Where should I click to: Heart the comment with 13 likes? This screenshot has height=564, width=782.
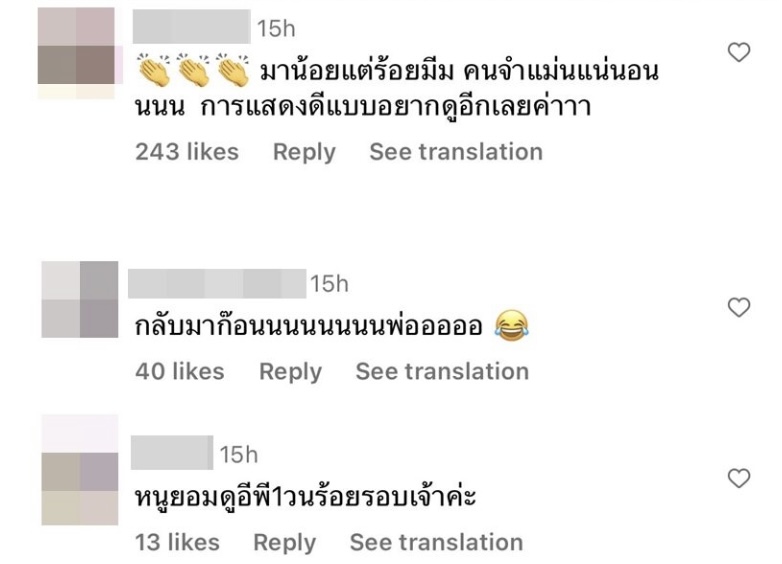click(739, 478)
